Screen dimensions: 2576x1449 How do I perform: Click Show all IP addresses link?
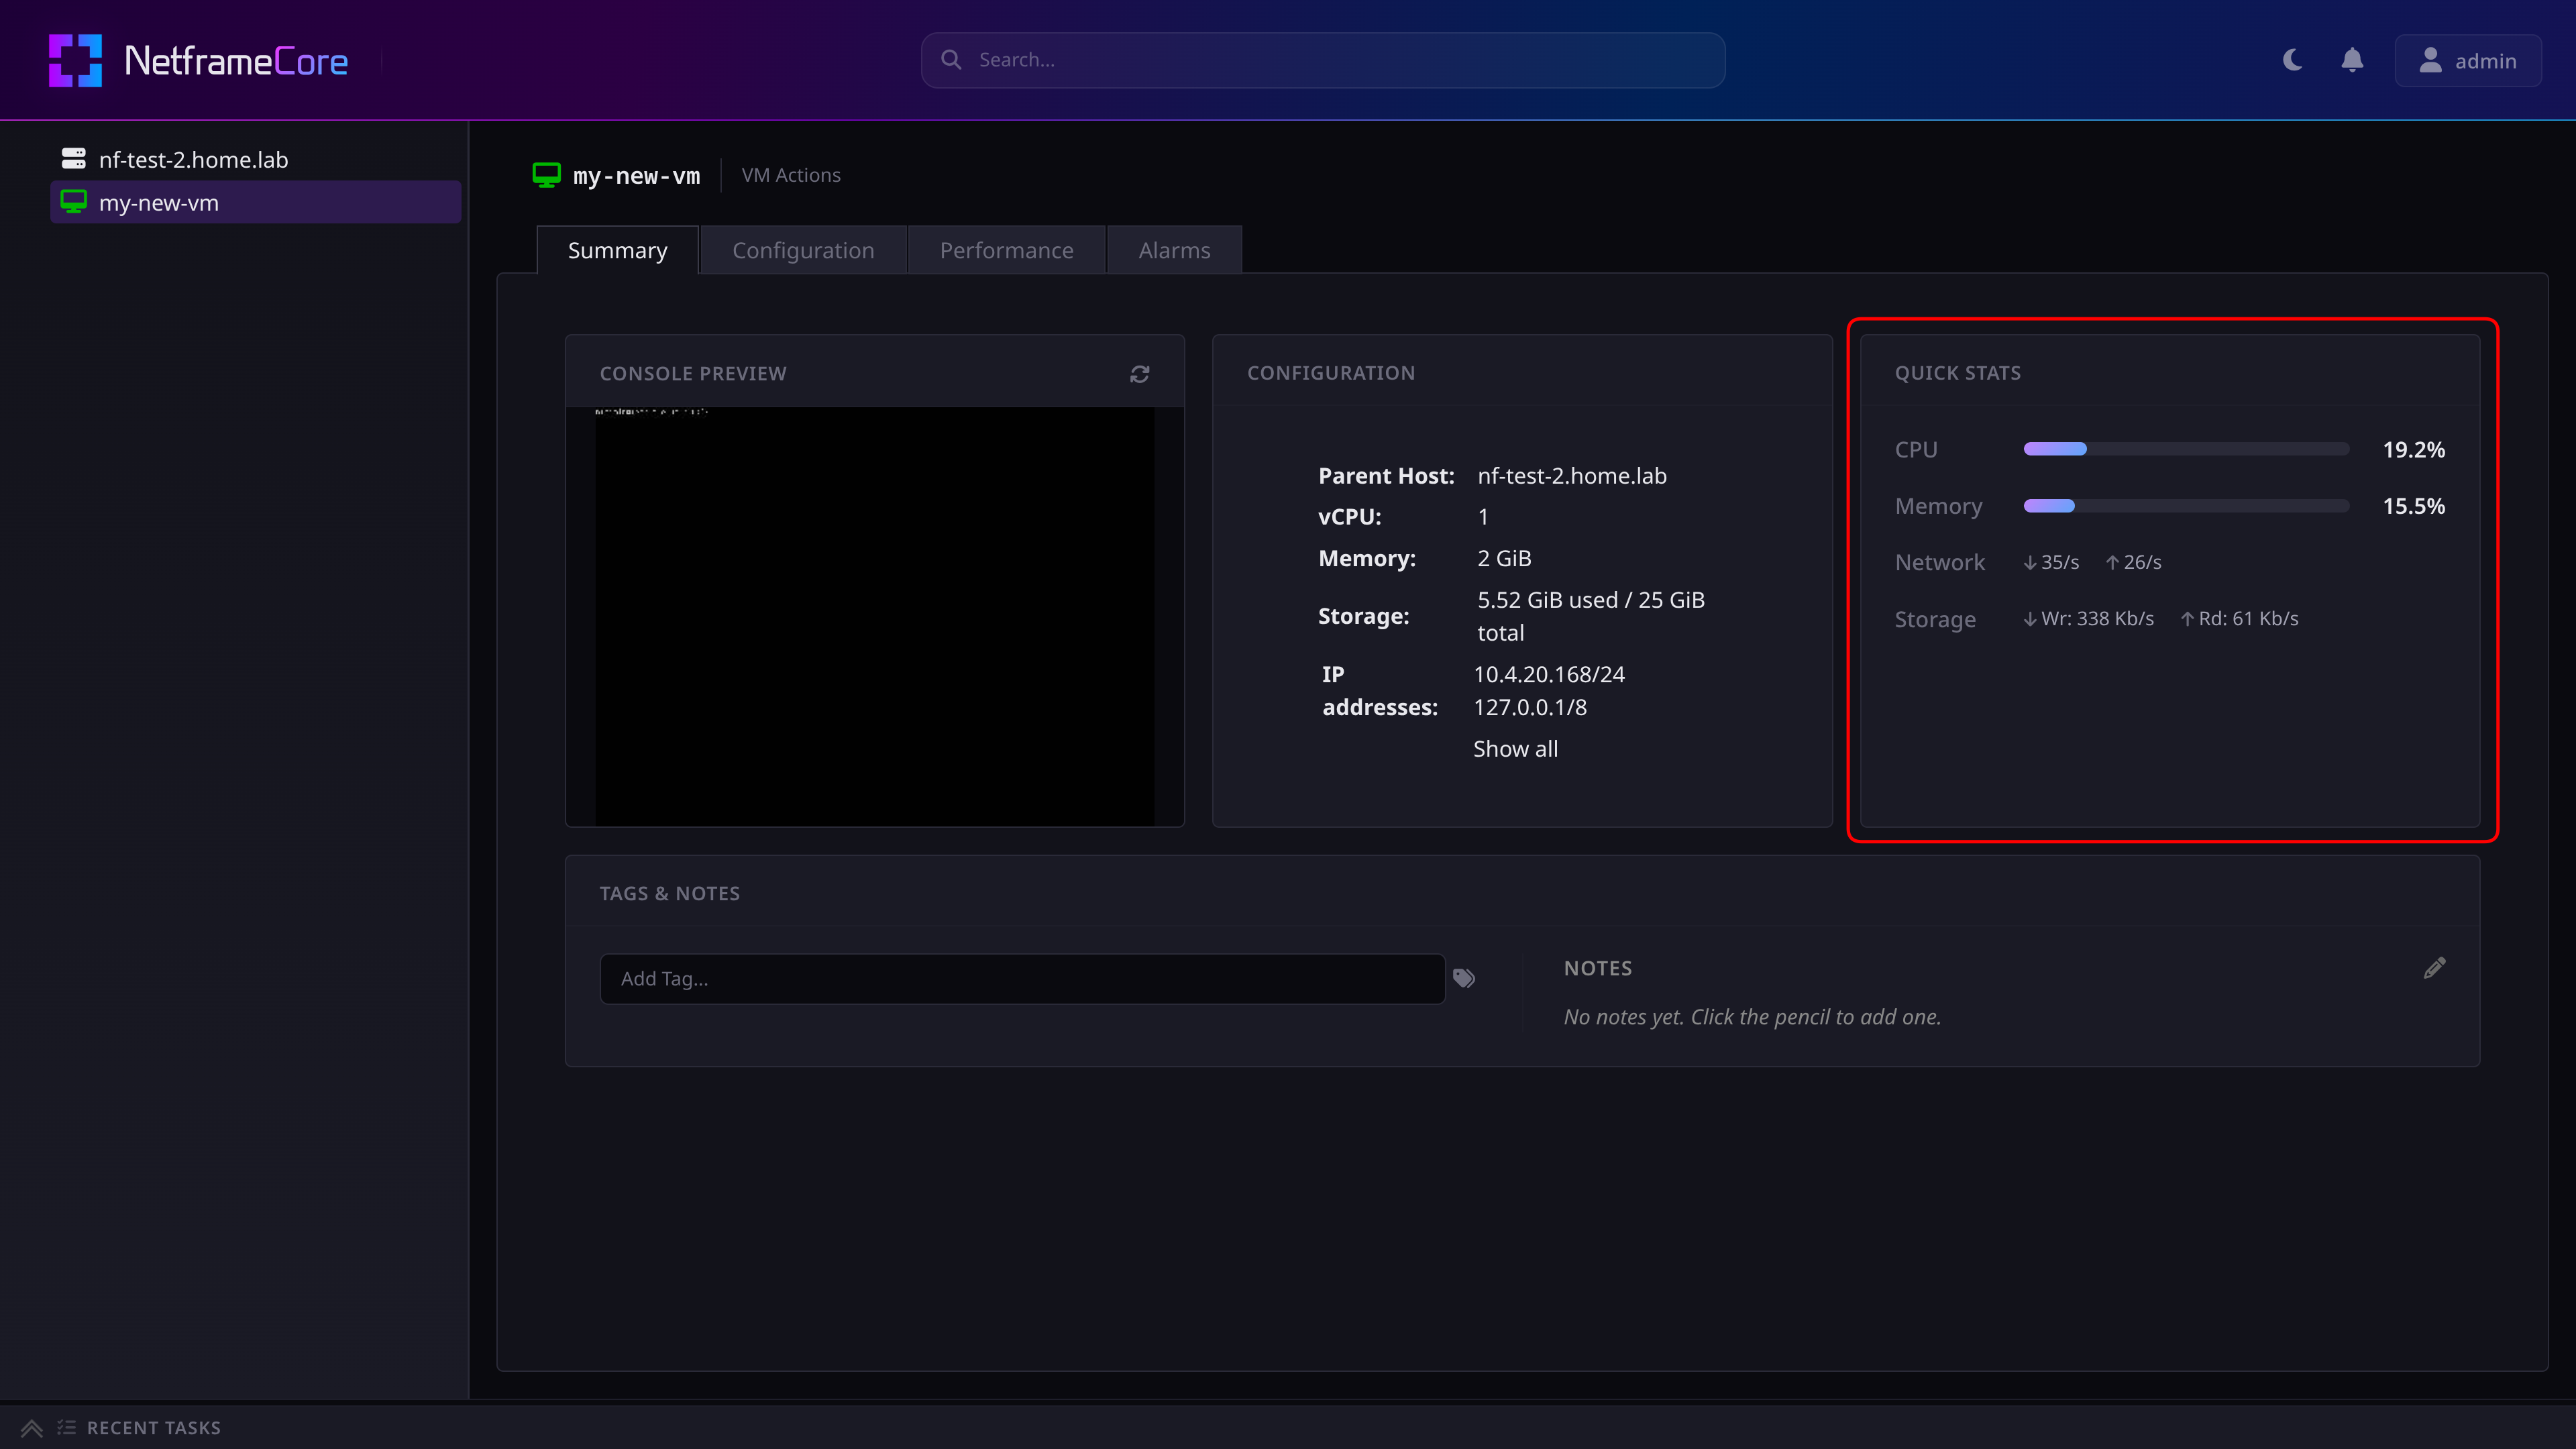coord(1515,749)
